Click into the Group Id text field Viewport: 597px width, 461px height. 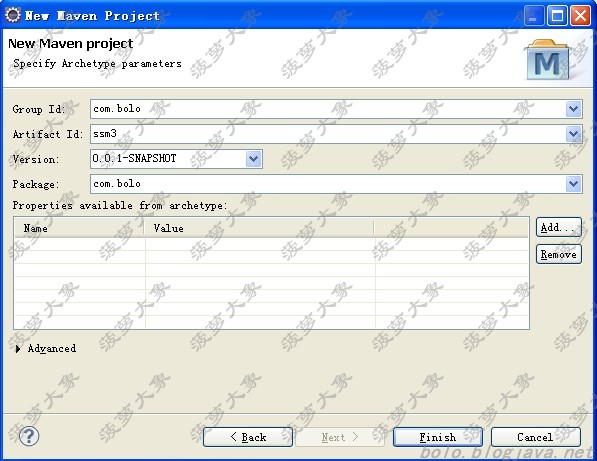point(328,109)
